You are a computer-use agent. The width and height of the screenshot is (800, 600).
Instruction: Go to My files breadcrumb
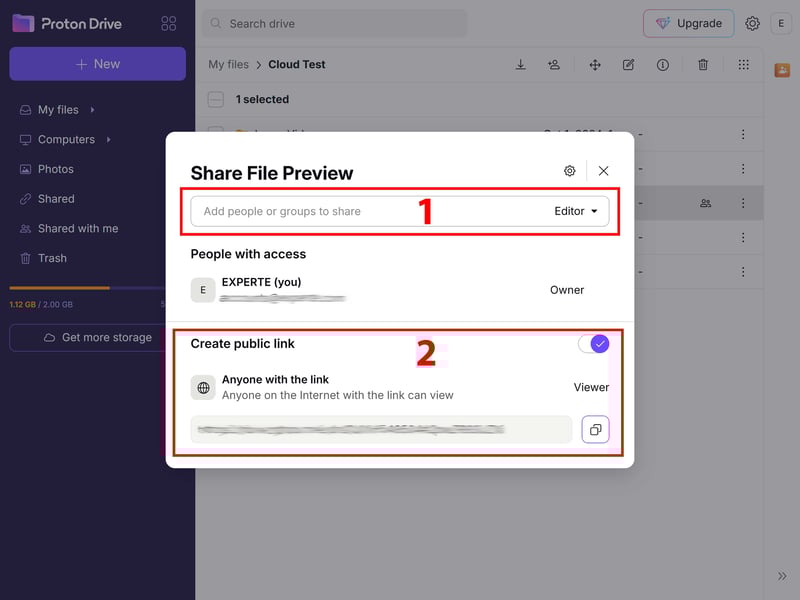pos(228,65)
